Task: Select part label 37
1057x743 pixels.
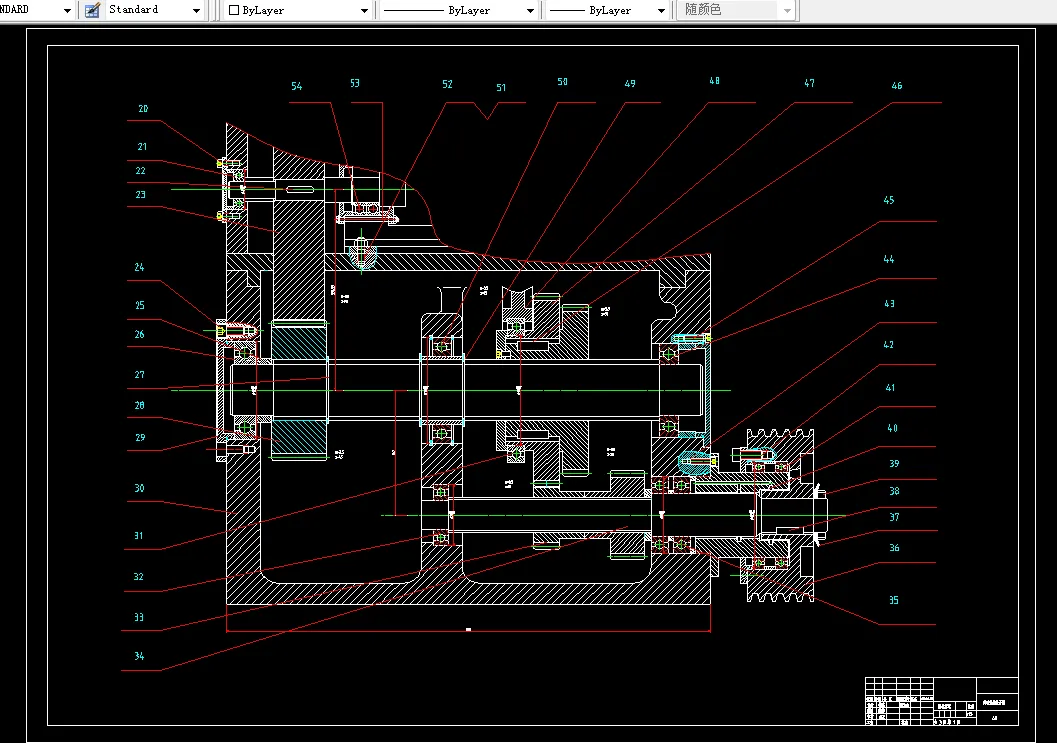Action: [x=894, y=517]
